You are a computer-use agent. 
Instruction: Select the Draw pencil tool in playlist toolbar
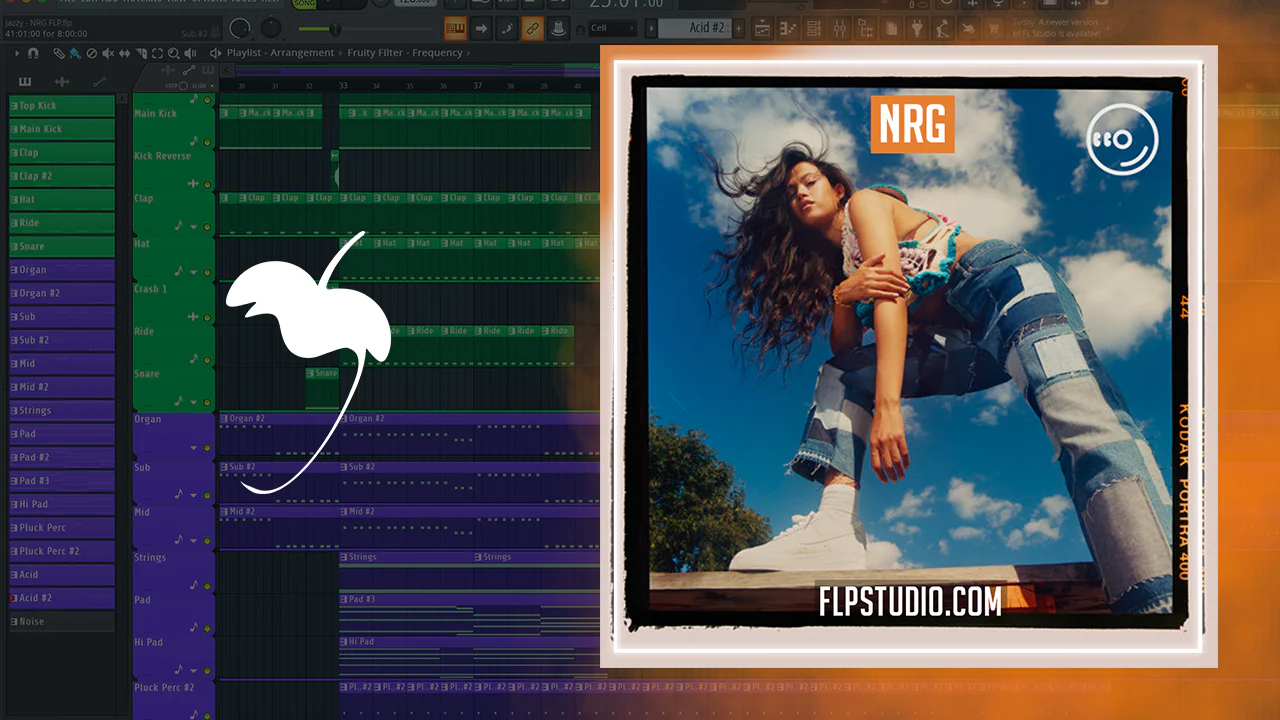click(59, 53)
